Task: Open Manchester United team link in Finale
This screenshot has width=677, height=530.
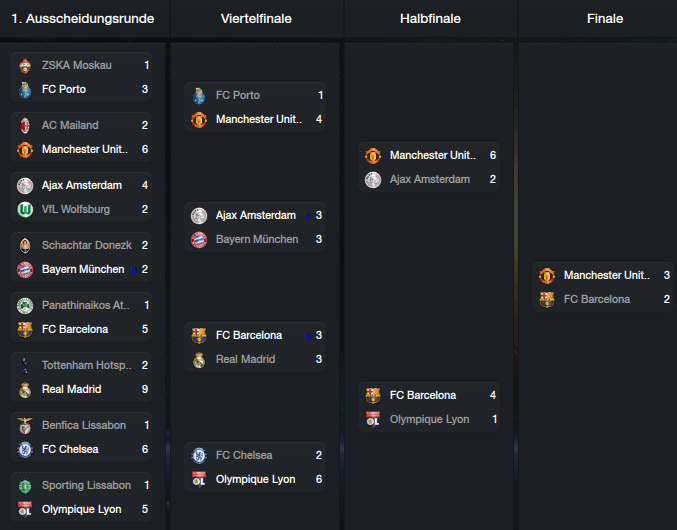Action: click(607, 275)
